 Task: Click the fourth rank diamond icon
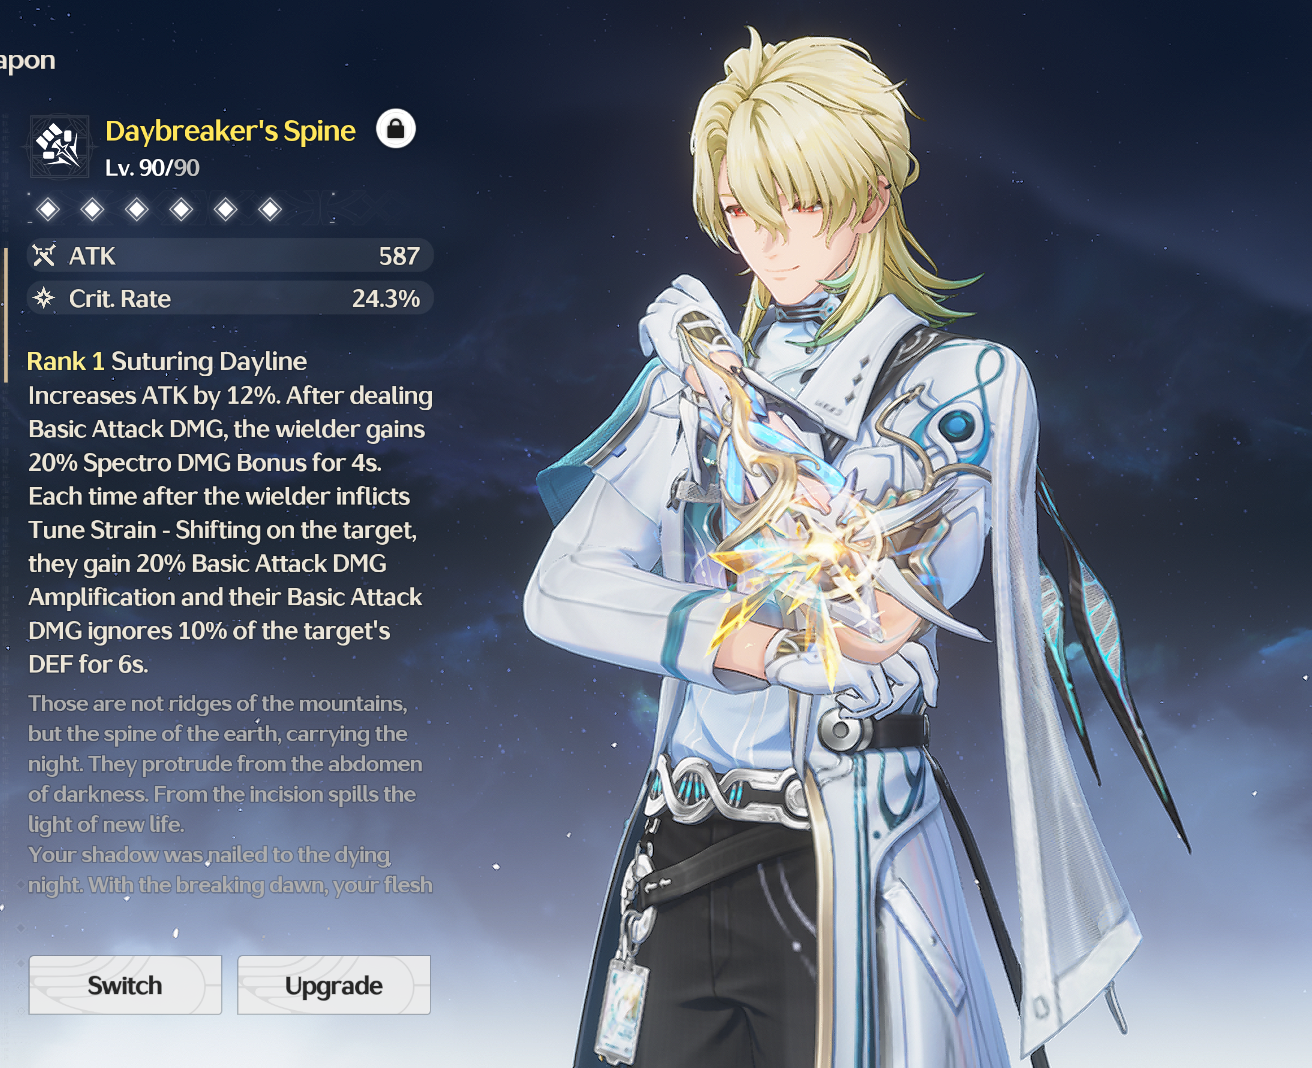tap(181, 209)
